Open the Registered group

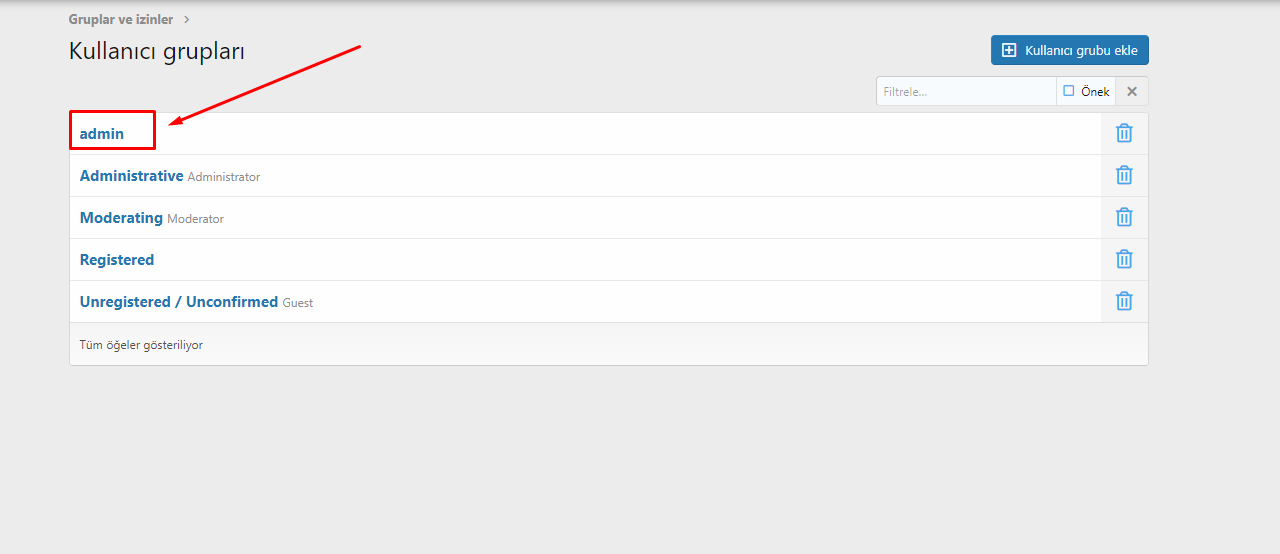pos(117,259)
